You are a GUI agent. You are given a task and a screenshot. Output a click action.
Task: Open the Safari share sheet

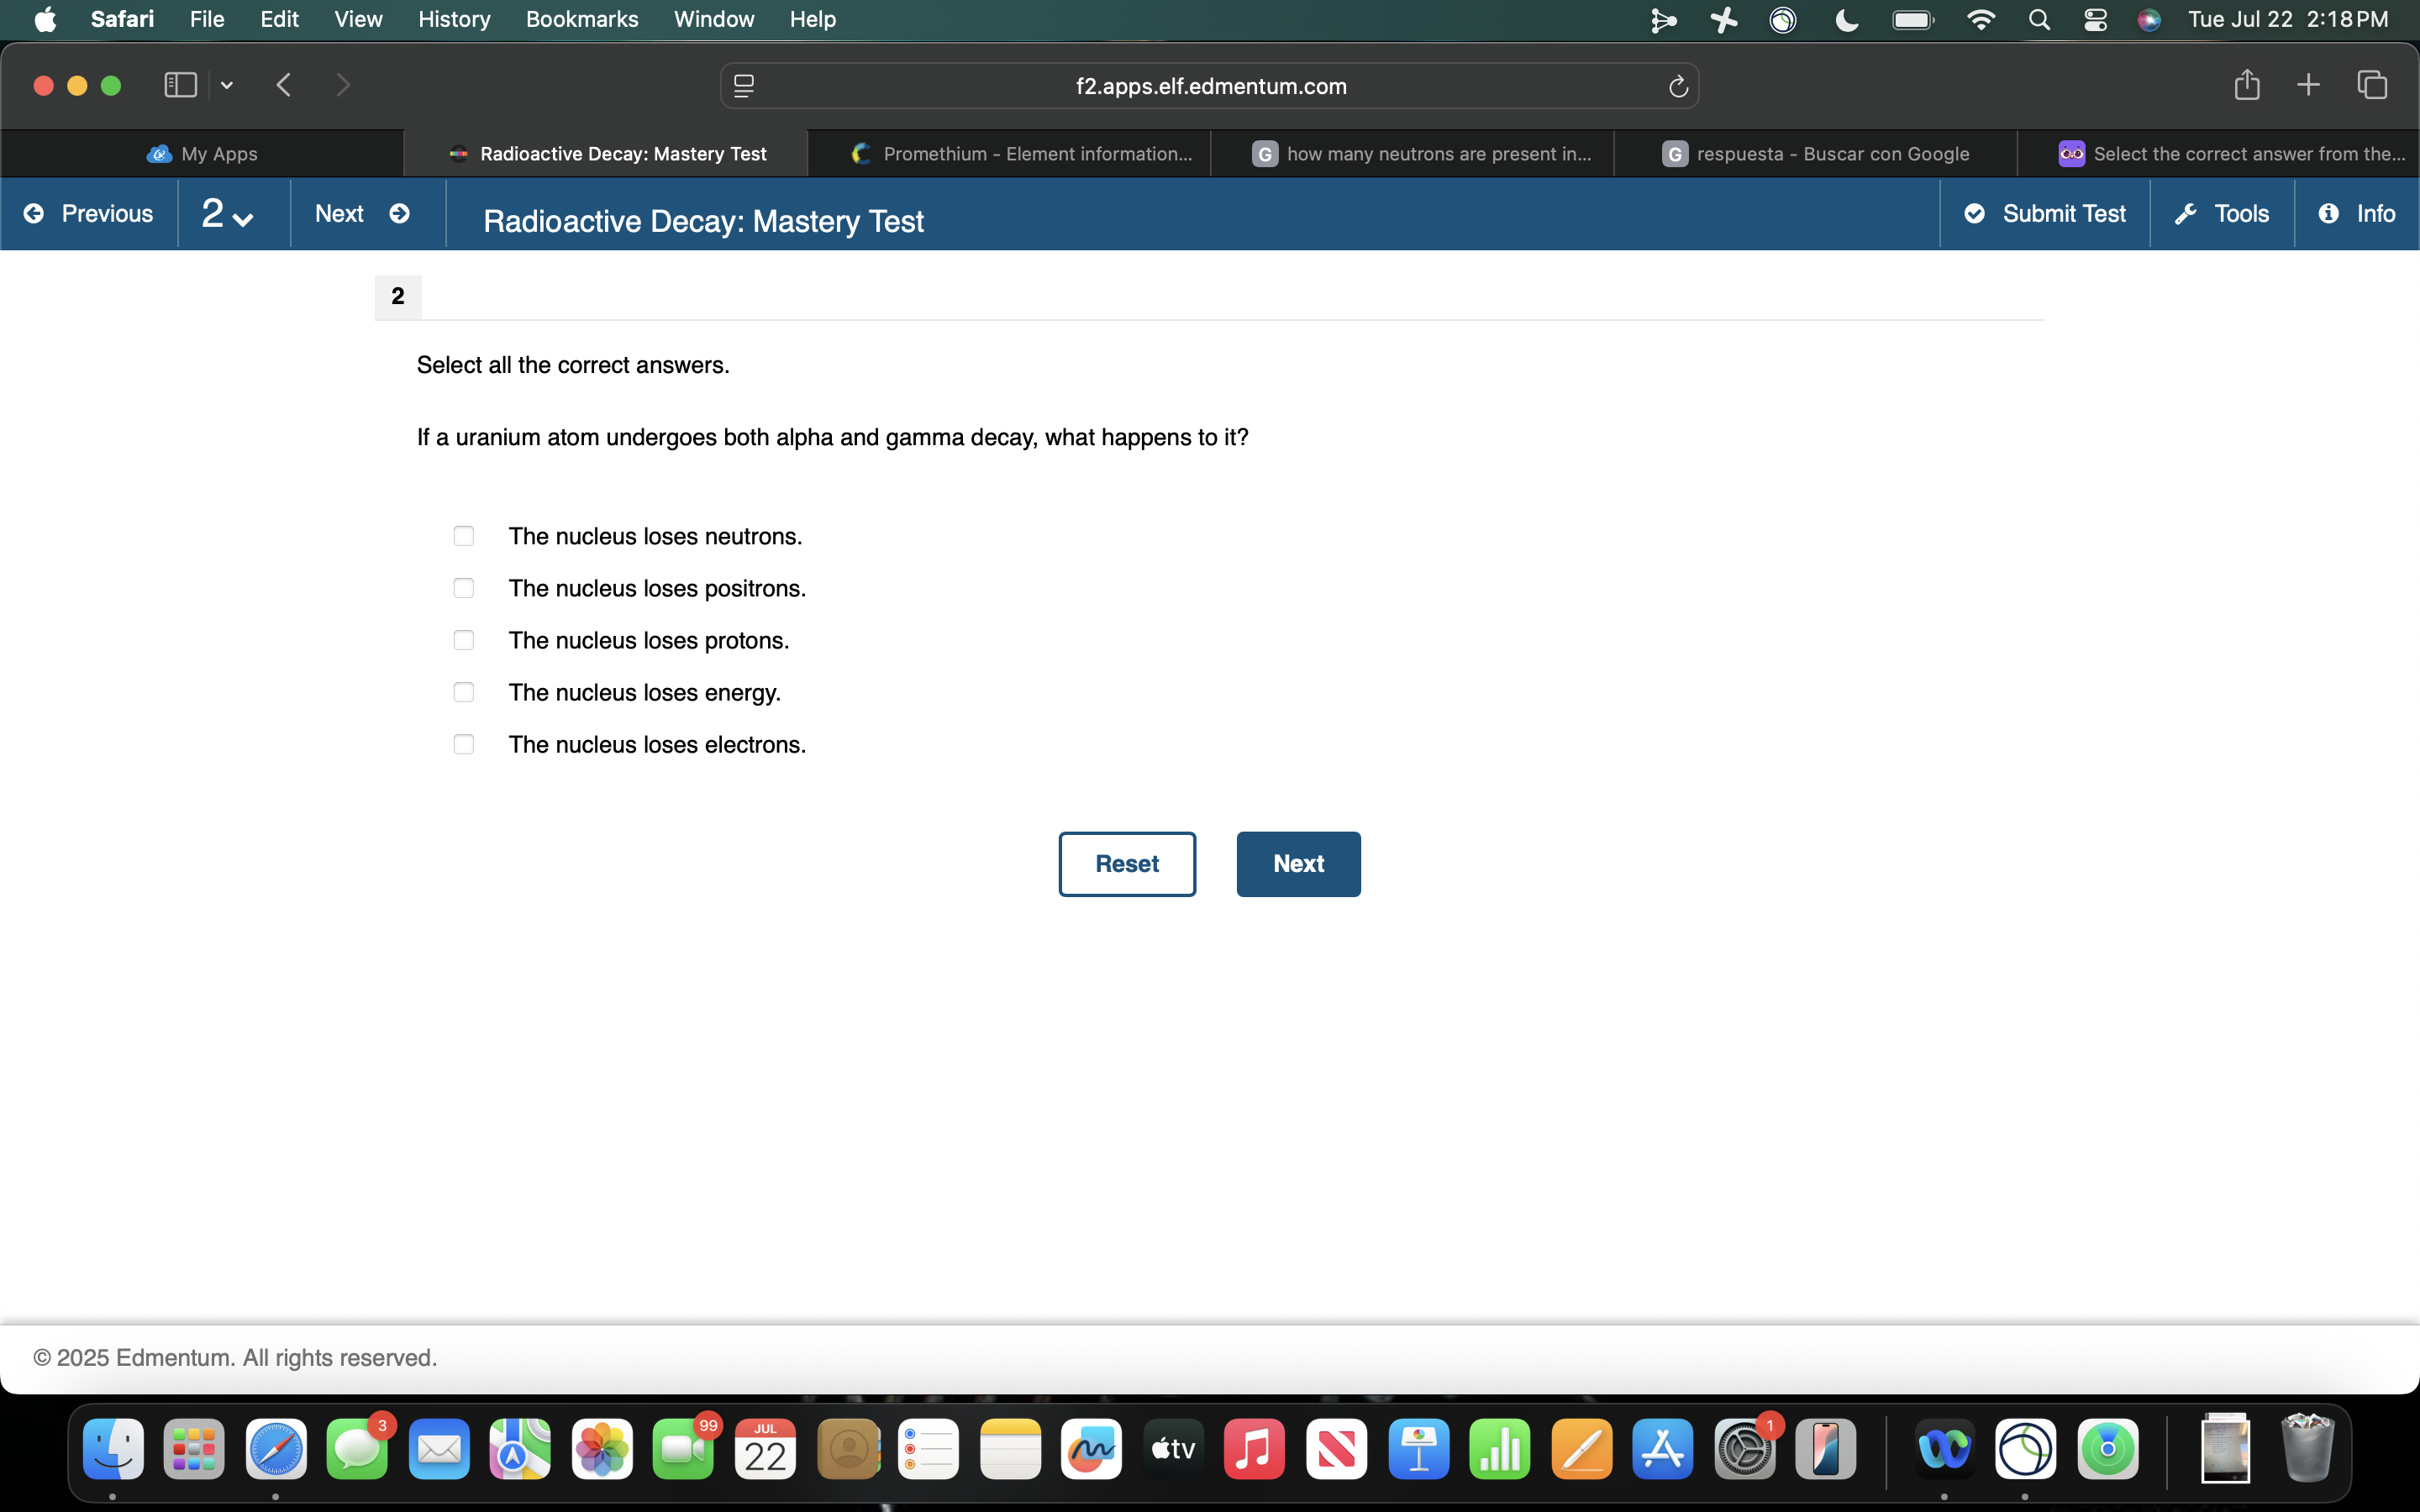pyautogui.click(x=2246, y=85)
